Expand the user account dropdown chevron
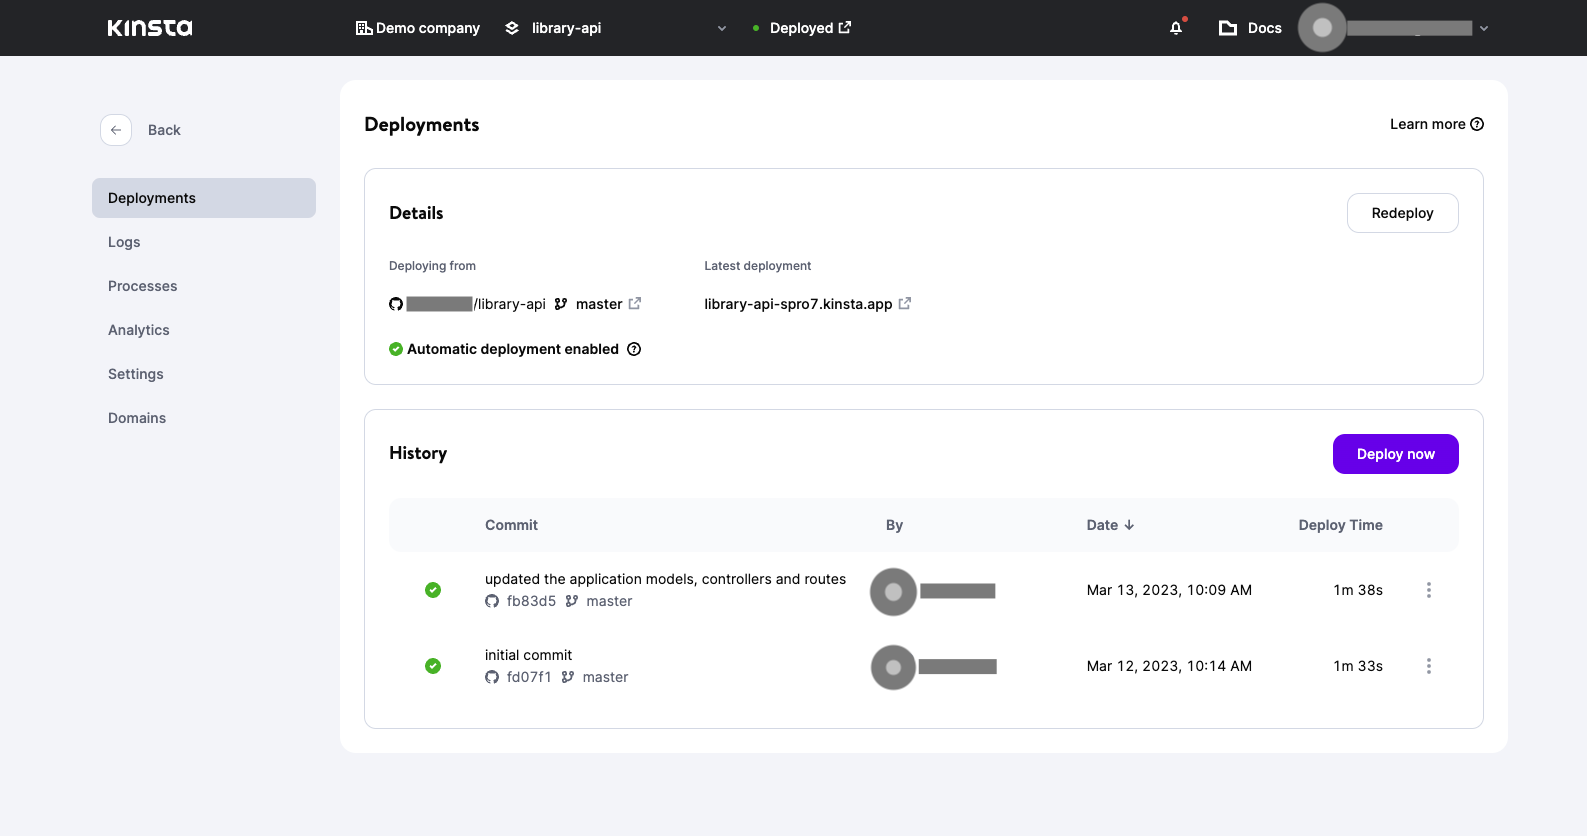This screenshot has height=836, width=1587. (x=1484, y=28)
